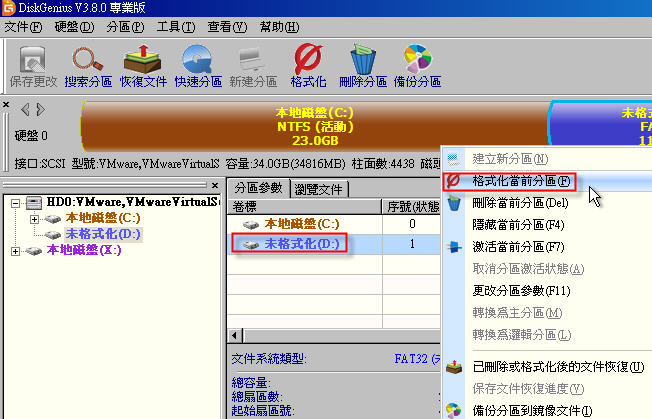The image size is (652, 419).
Task: Launch Recover Files (恢復文件) tool
Action: tap(143, 66)
